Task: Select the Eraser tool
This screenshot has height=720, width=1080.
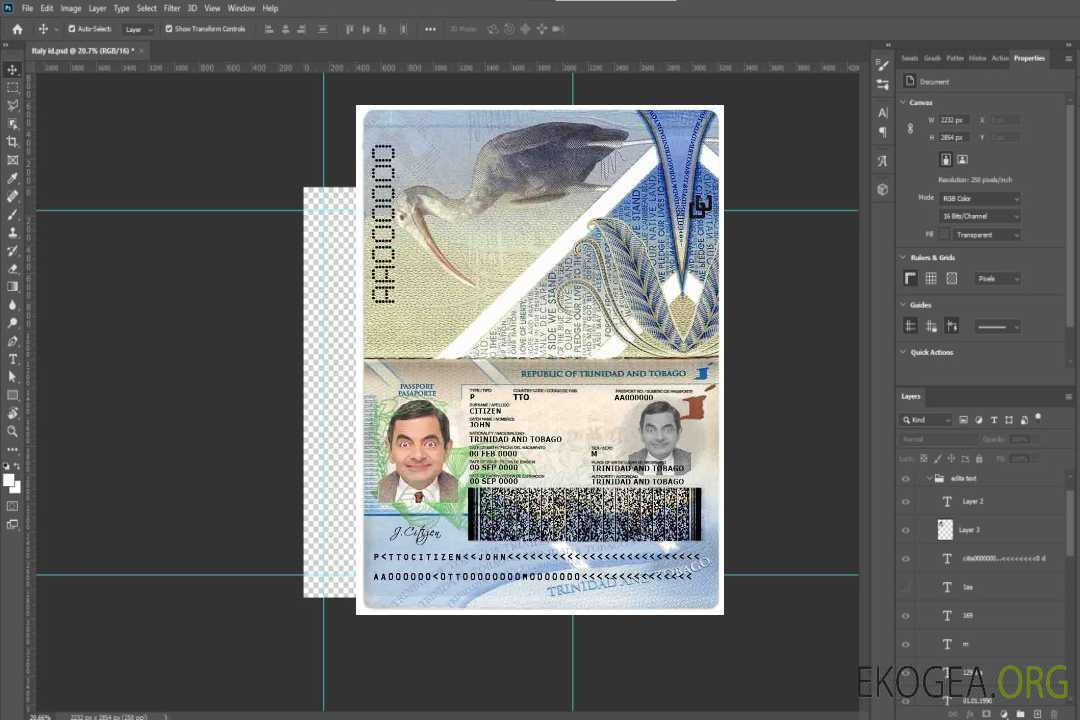Action: pos(12,269)
